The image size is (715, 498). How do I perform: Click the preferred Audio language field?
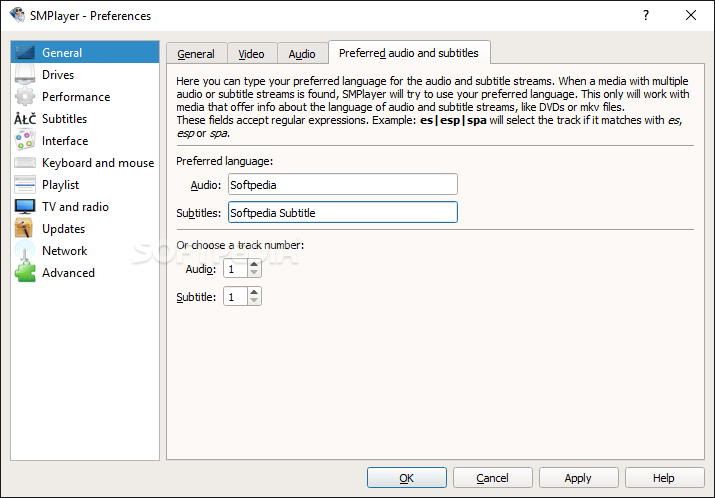pyautogui.click(x=343, y=184)
